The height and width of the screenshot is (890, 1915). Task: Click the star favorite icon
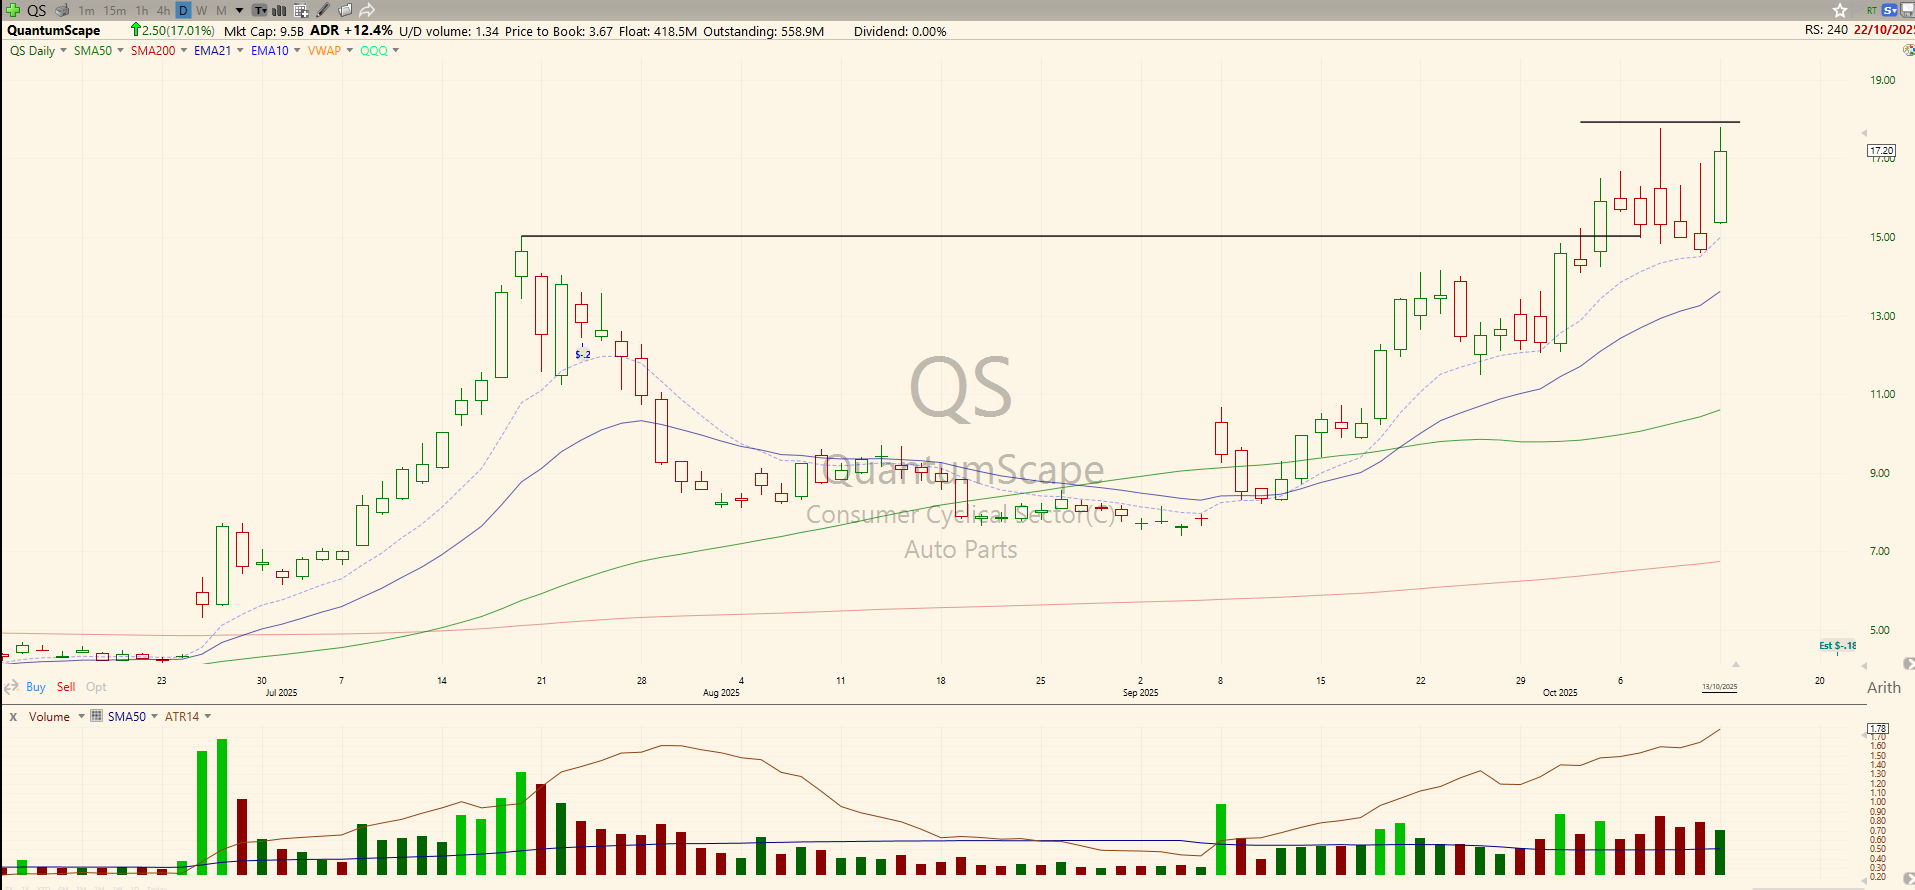[x=1840, y=10]
